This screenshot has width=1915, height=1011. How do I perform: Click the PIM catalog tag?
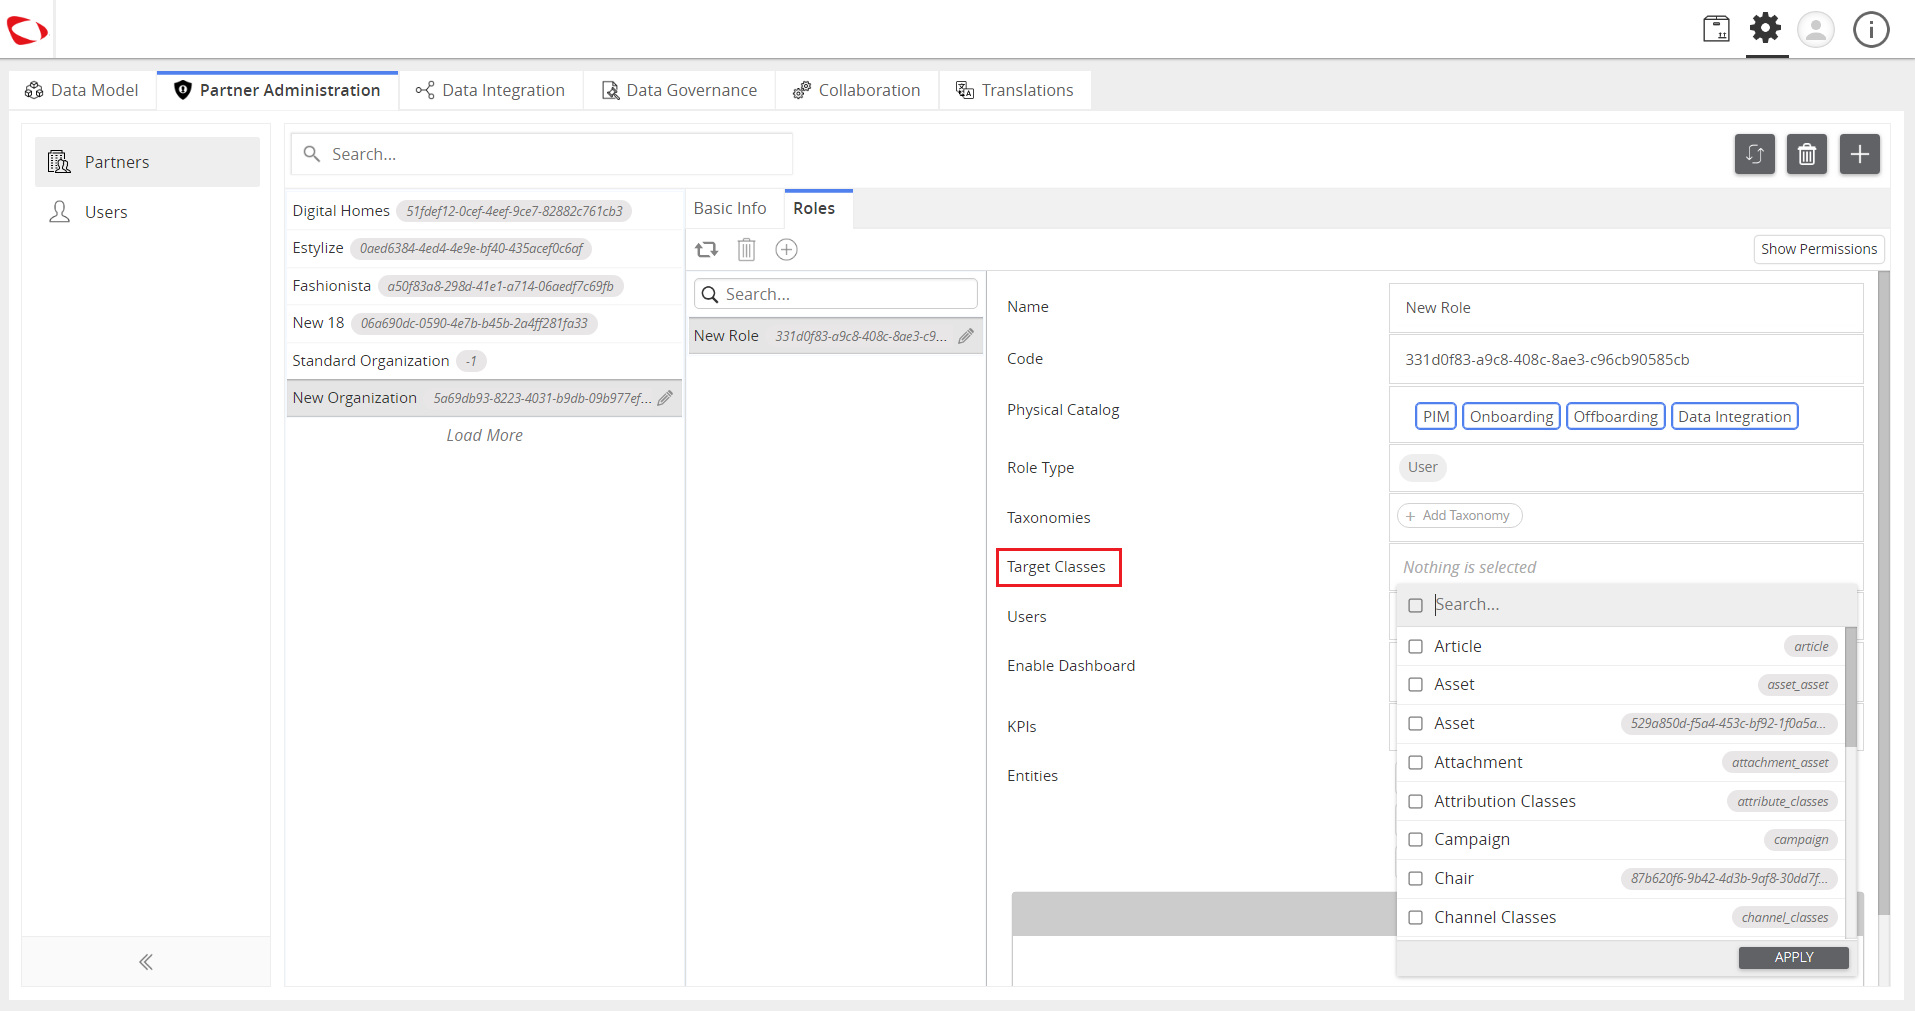coord(1436,417)
